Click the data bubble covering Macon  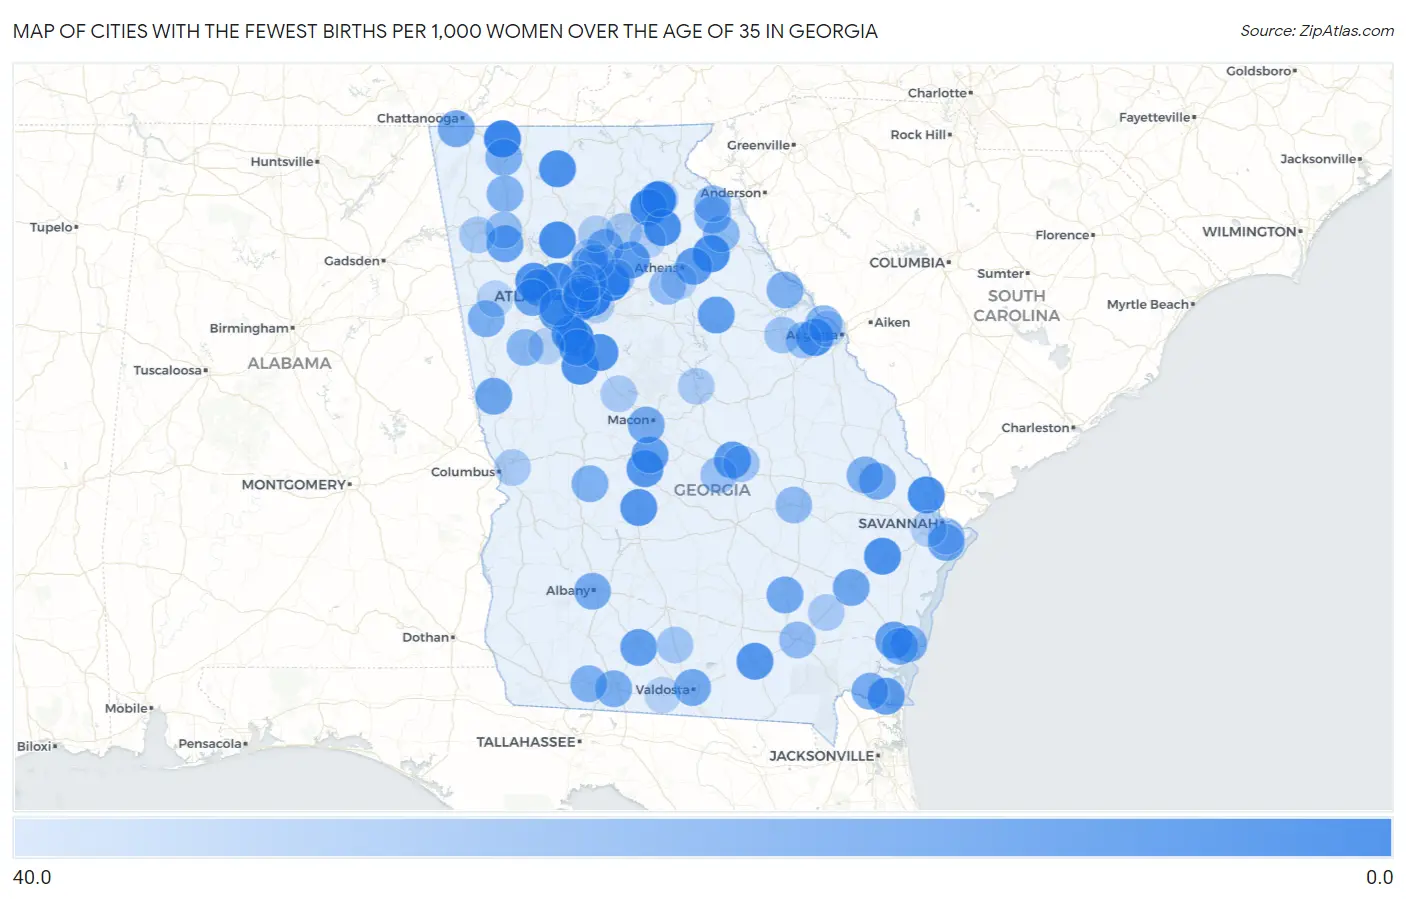[x=646, y=425]
